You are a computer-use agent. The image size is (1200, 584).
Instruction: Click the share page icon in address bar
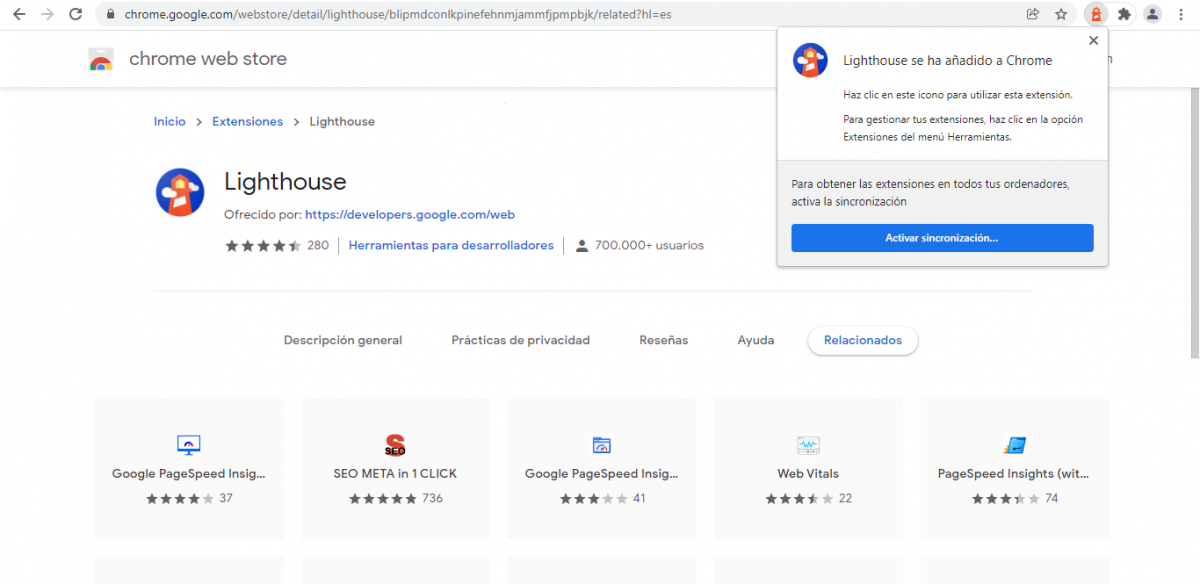[x=1033, y=14]
